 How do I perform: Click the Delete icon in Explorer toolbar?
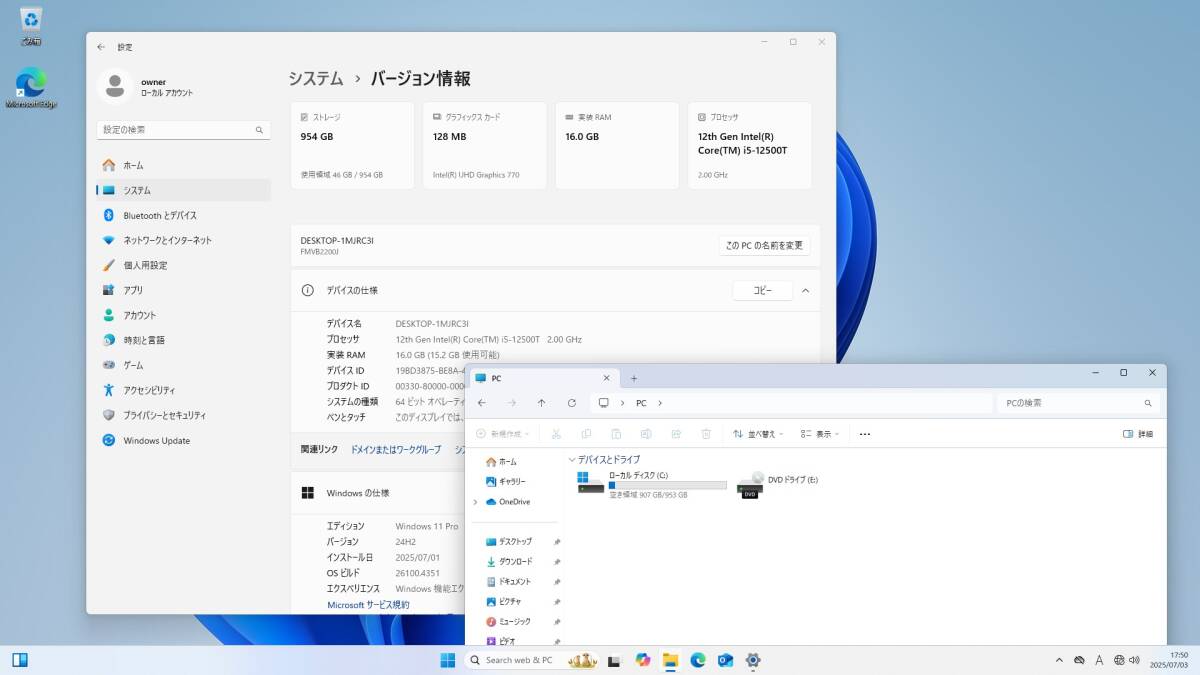pyautogui.click(x=706, y=433)
